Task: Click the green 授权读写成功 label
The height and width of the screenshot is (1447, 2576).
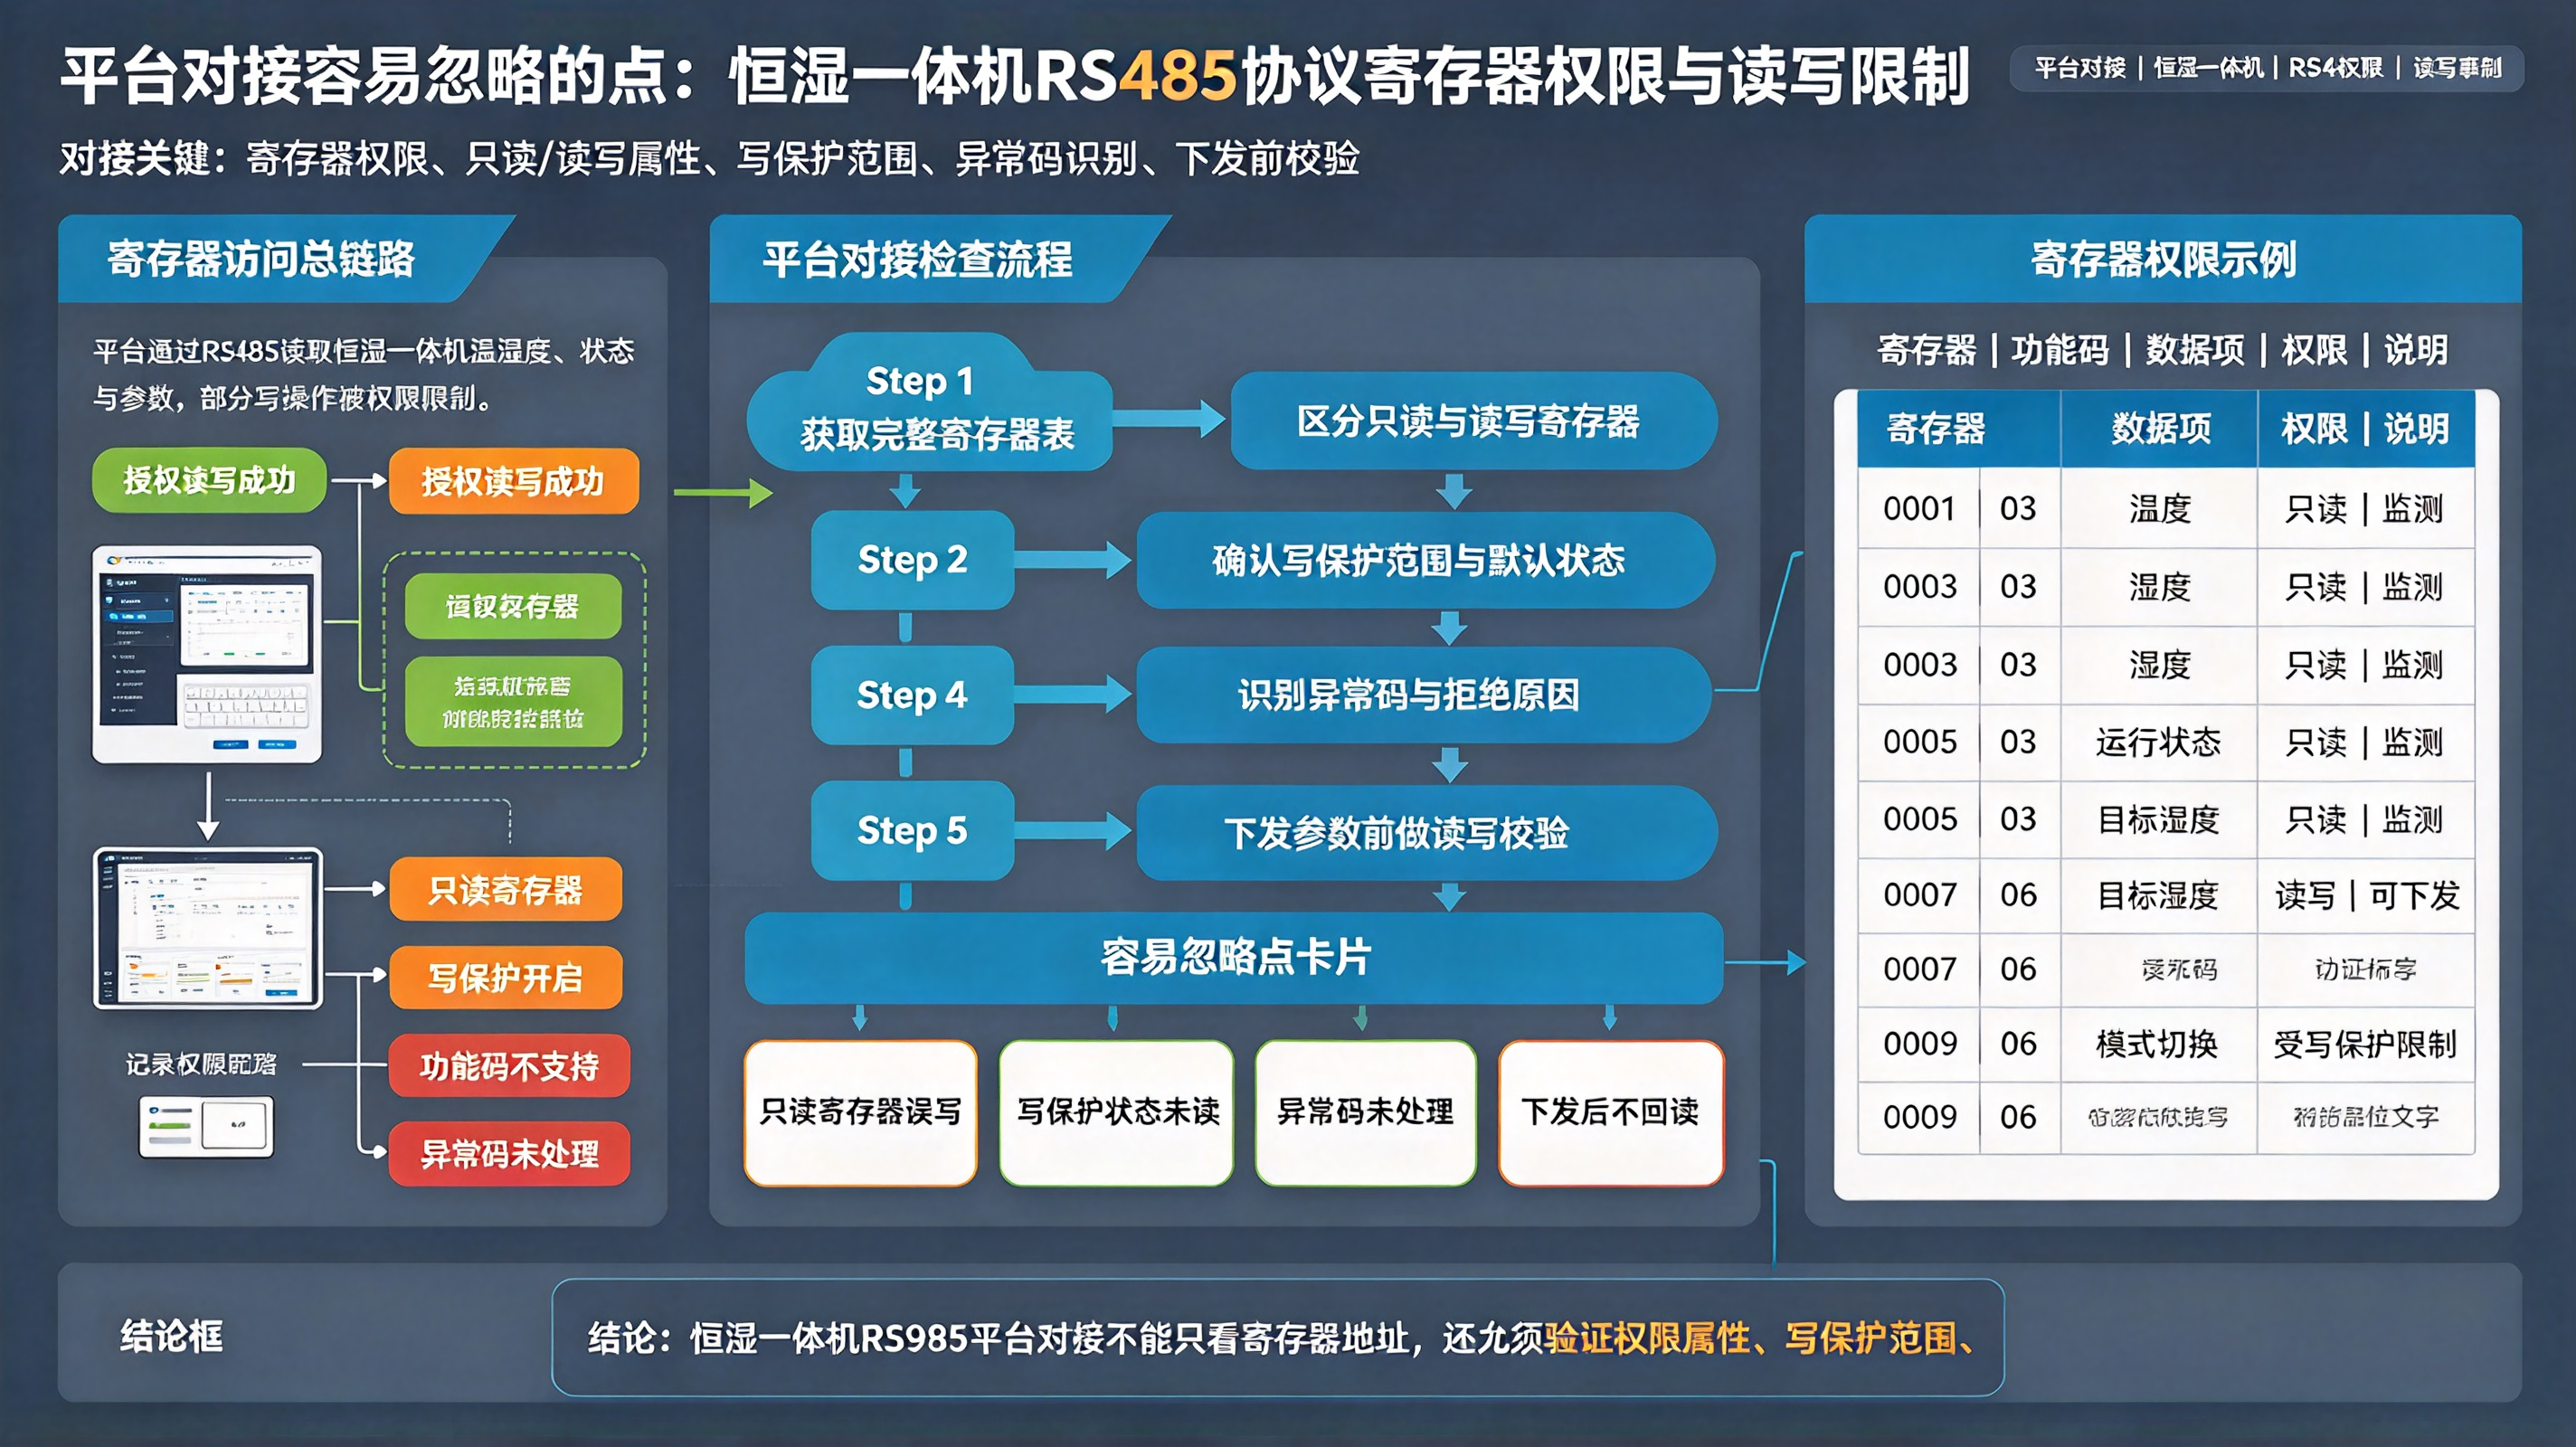Action: [x=209, y=481]
